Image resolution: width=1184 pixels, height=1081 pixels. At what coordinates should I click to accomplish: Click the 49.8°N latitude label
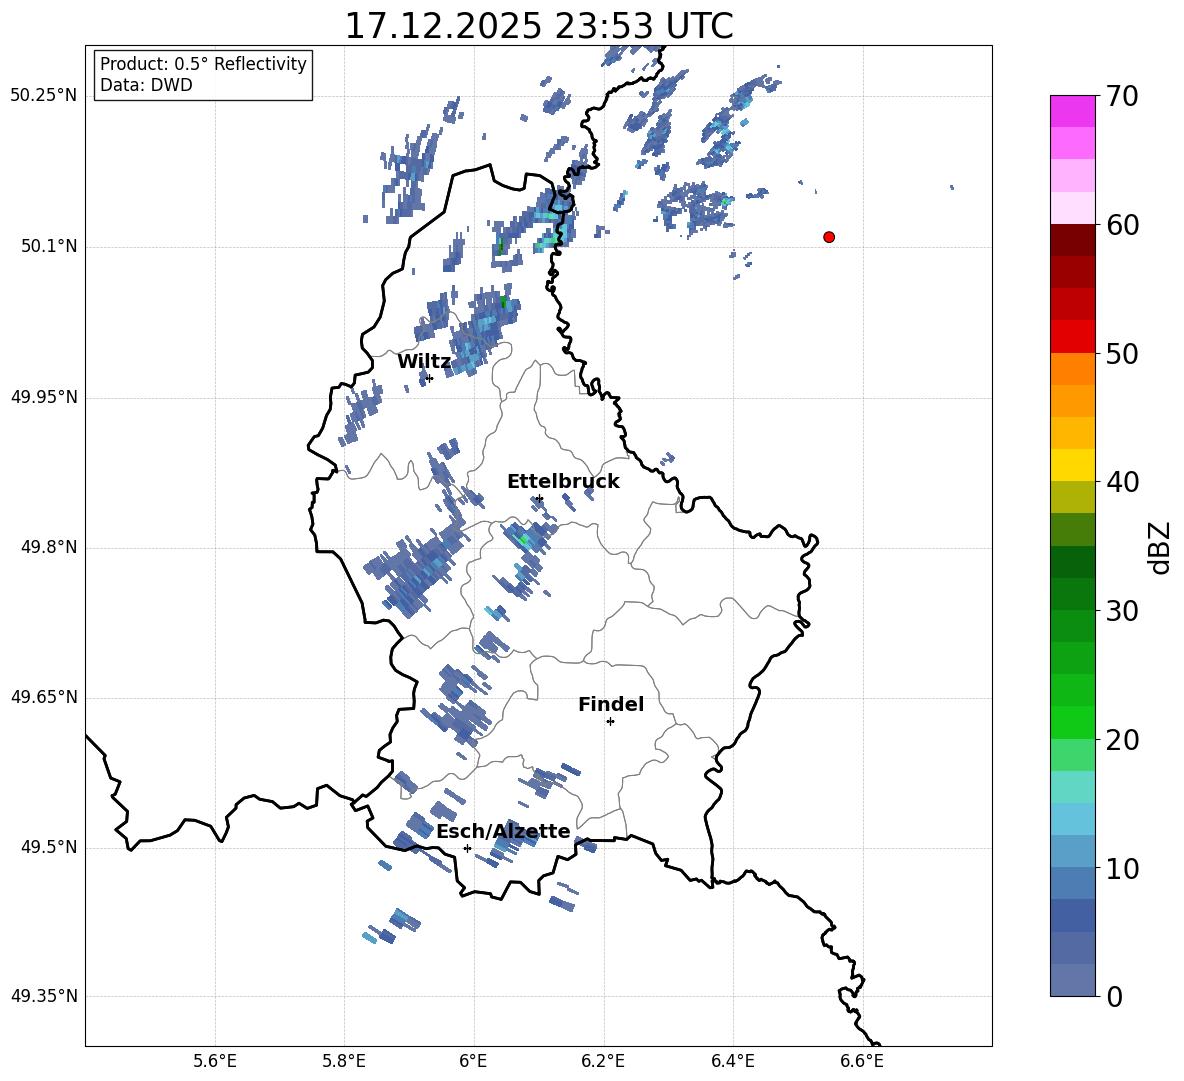point(50,547)
